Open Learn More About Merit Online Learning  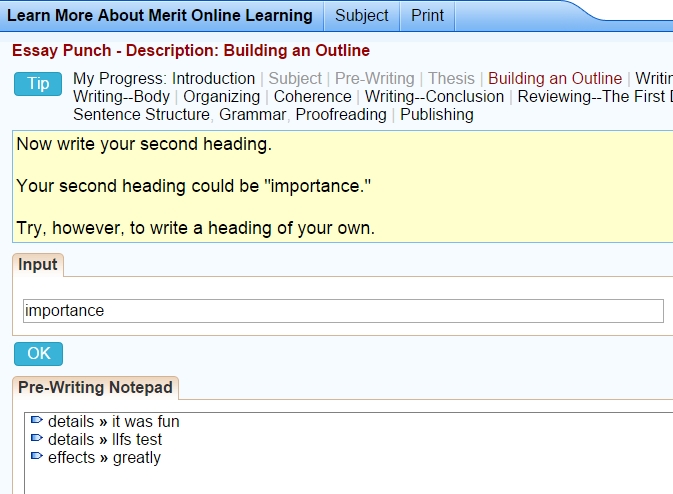pos(160,15)
